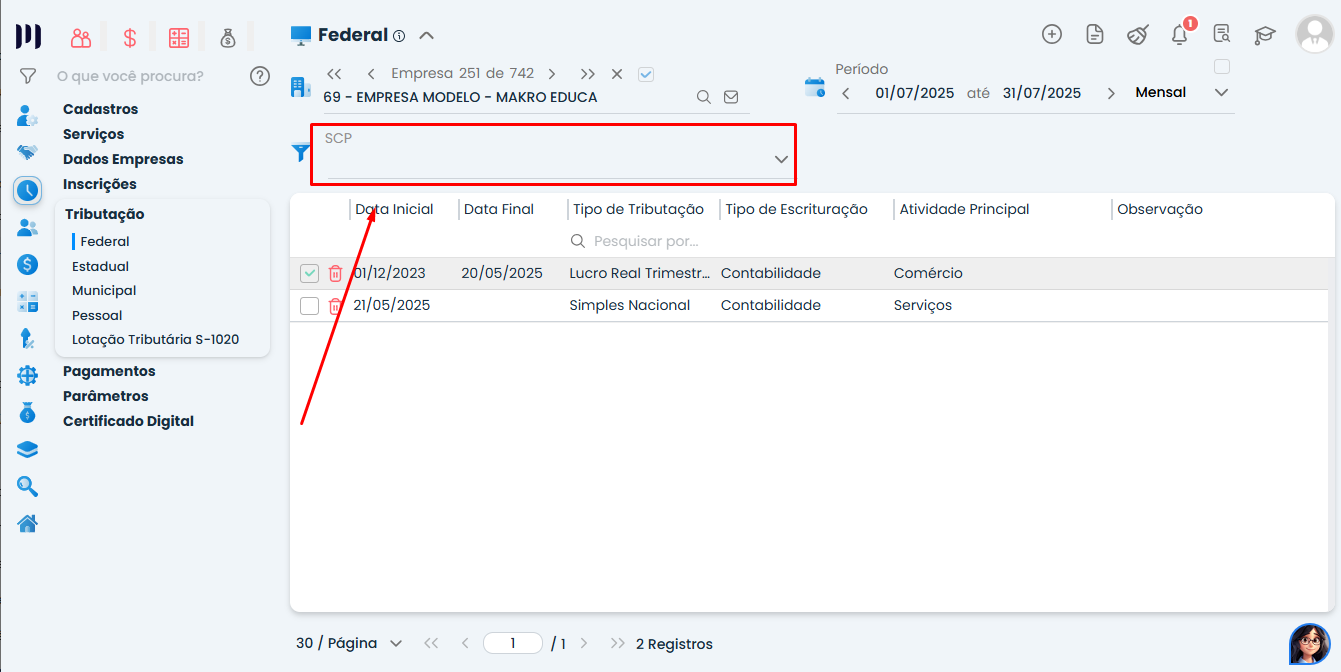The height and width of the screenshot is (672, 1341).
Task: Click the page number input field
Action: tap(512, 643)
